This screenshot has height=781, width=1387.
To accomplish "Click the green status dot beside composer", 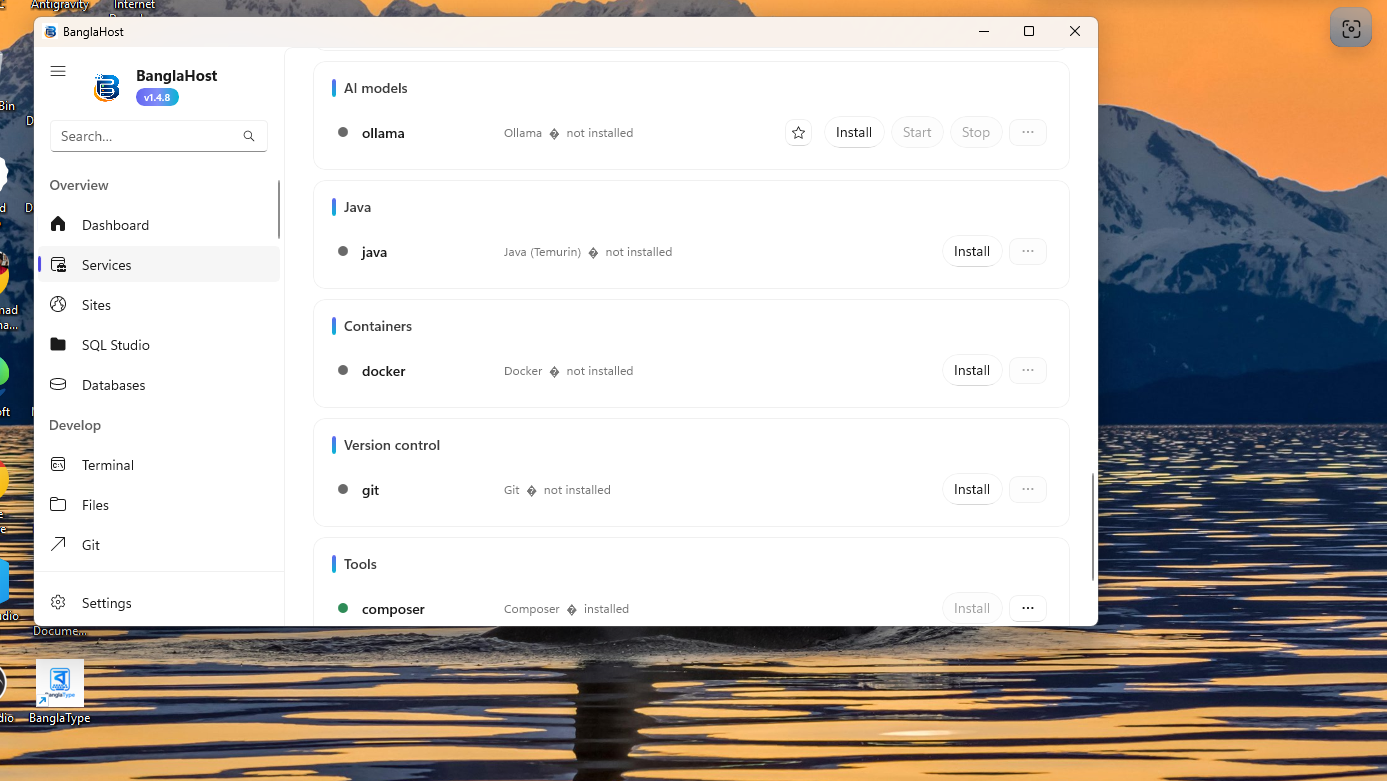I will 343,608.
